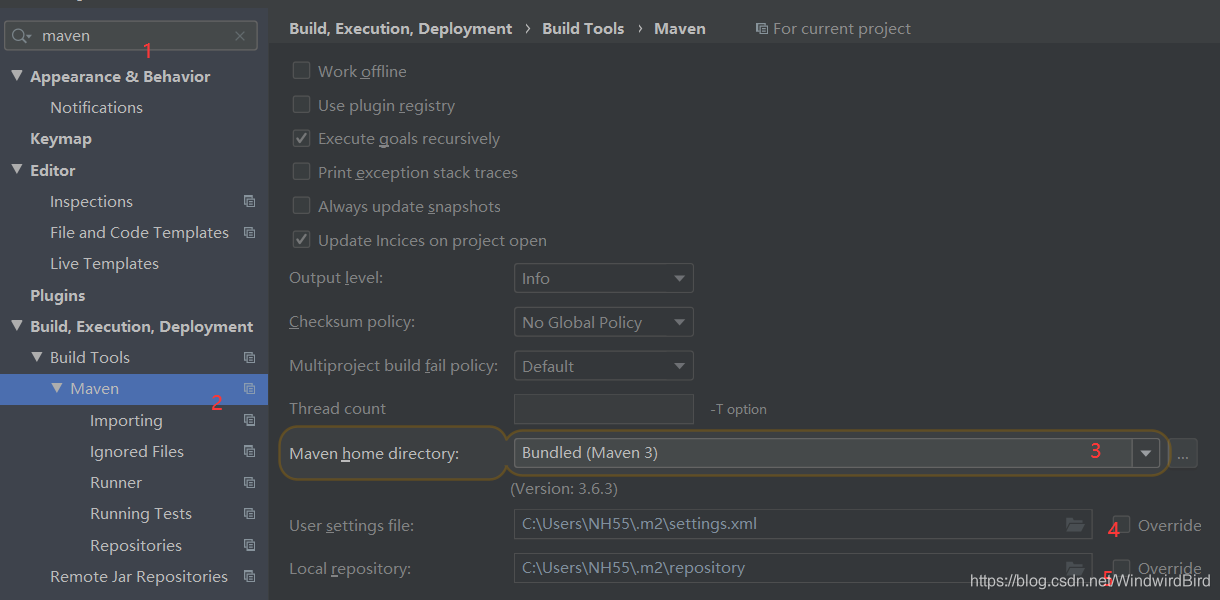This screenshot has height=600, width=1220.
Task: Click project-level icon beside File and Code Templates
Action: point(250,232)
